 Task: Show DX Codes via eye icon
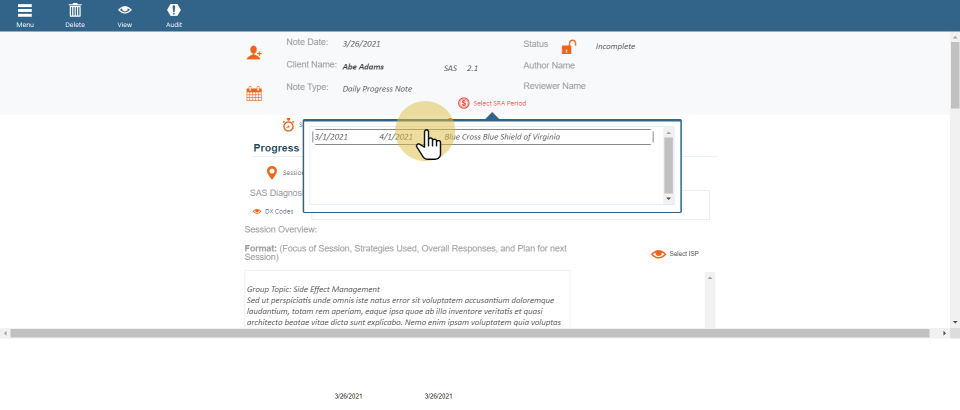257,212
